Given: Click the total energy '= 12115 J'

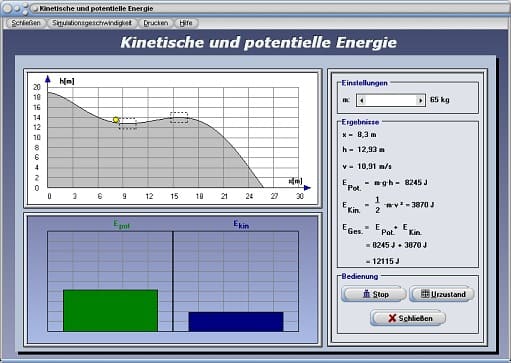Looking at the screenshot, I should tap(382, 261).
